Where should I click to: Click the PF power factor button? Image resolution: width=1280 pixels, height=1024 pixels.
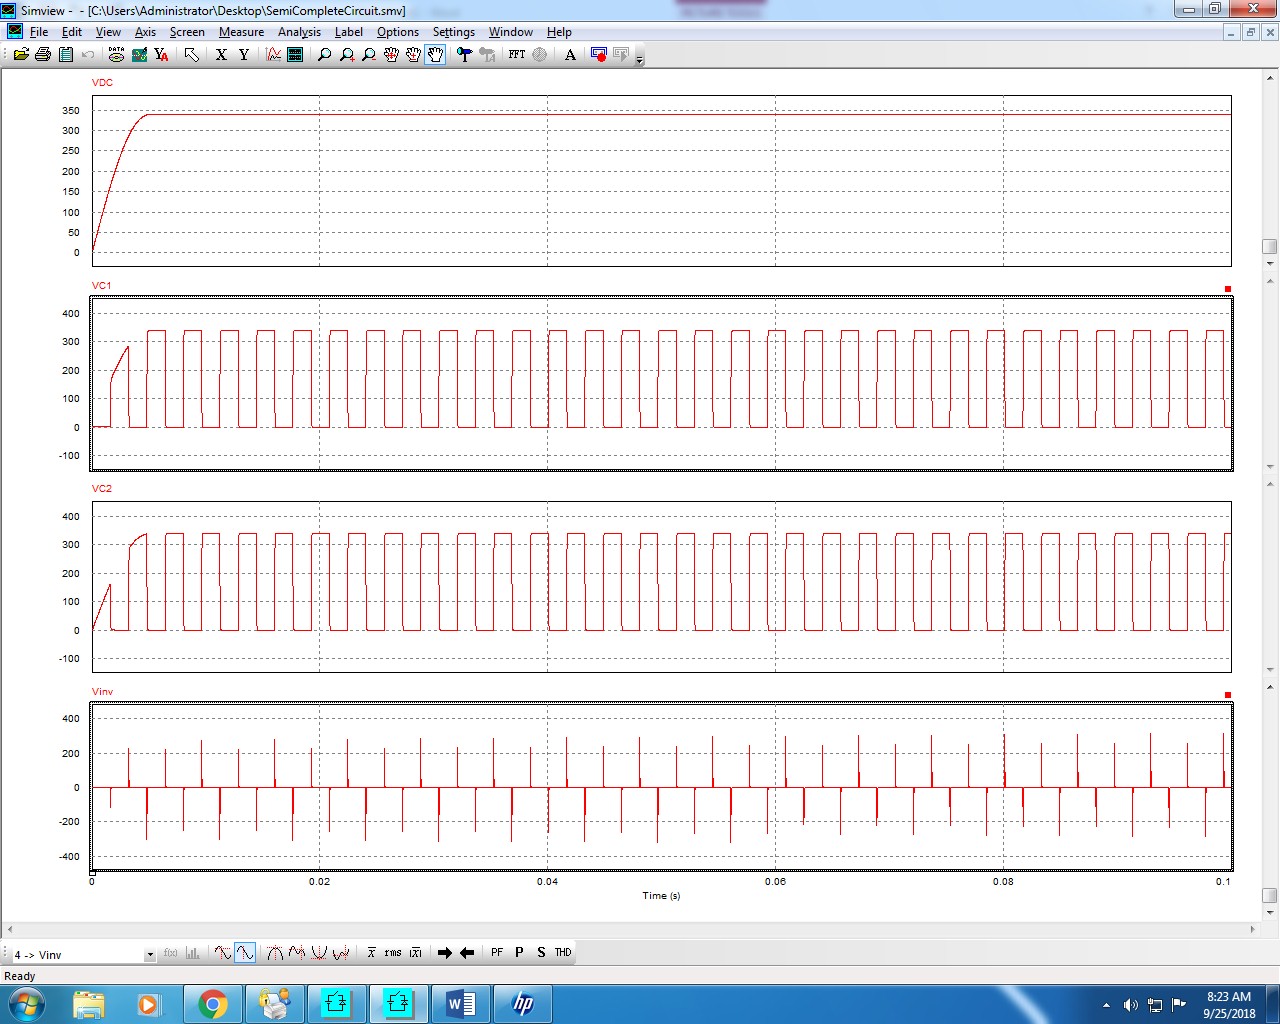click(x=497, y=953)
